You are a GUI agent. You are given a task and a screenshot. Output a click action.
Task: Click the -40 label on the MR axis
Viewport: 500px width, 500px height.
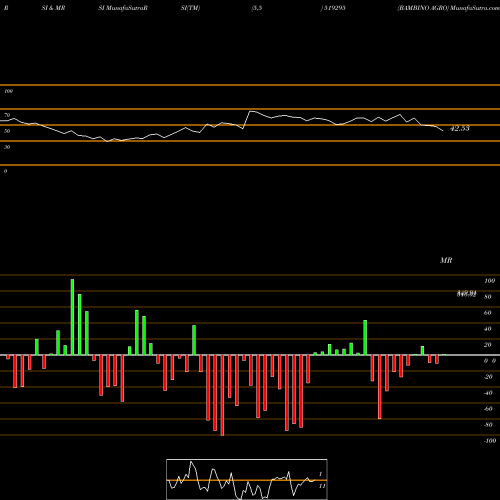[x=488, y=393]
